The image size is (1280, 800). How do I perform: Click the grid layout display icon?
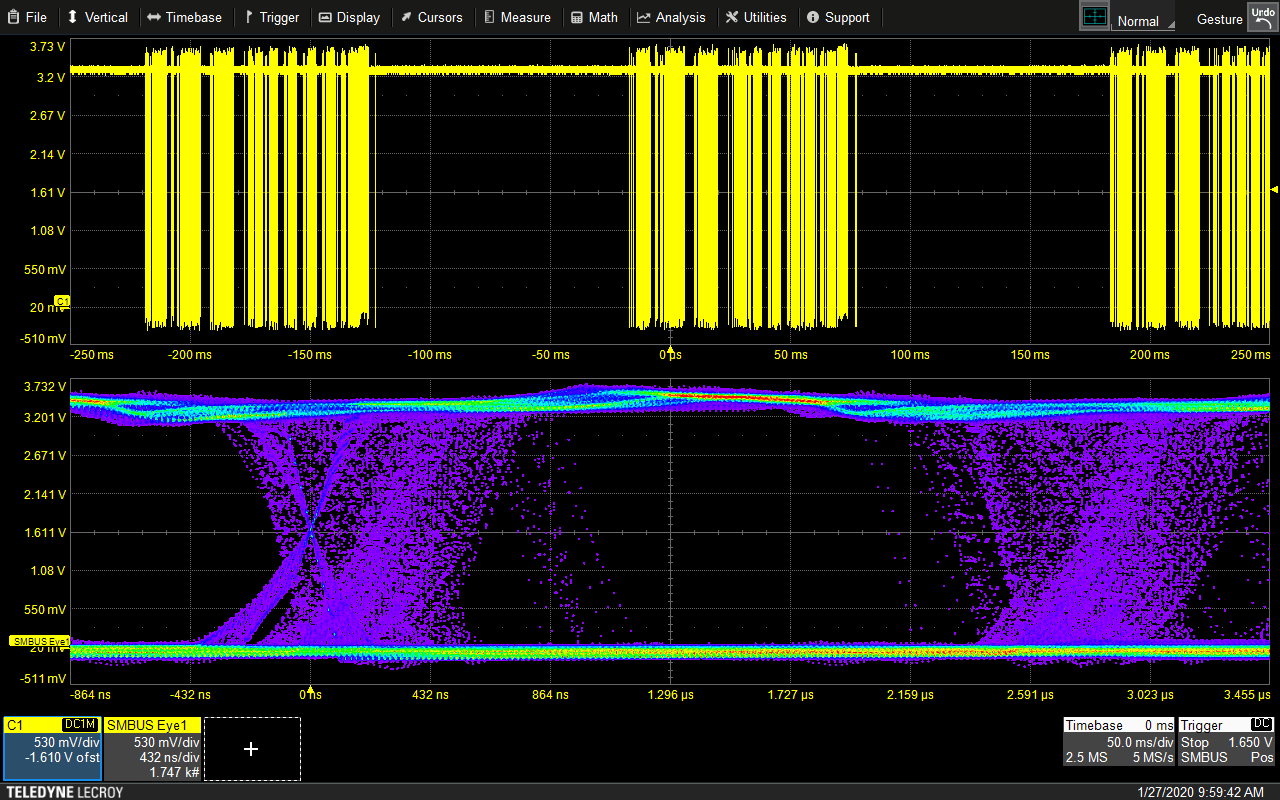[1095, 17]
